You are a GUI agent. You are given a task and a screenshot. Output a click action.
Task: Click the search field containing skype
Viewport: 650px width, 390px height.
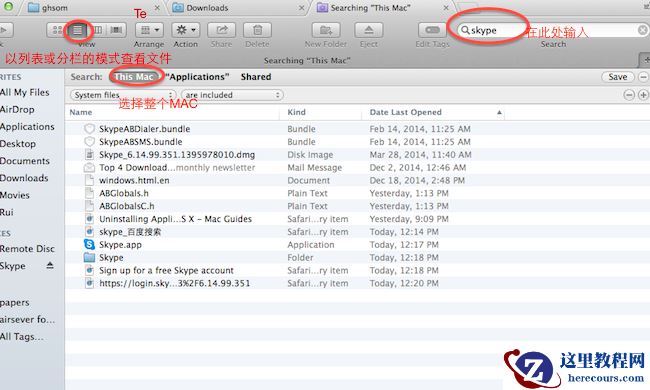click(553, 30)
